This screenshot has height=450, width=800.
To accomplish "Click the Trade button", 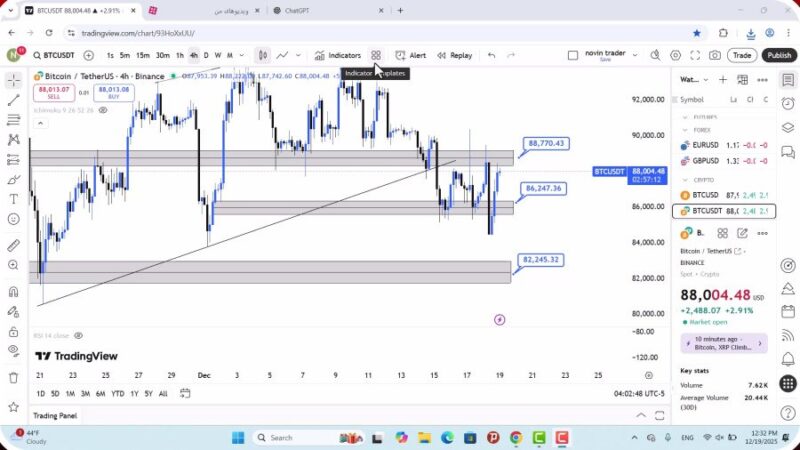I will tap(742, 56).
